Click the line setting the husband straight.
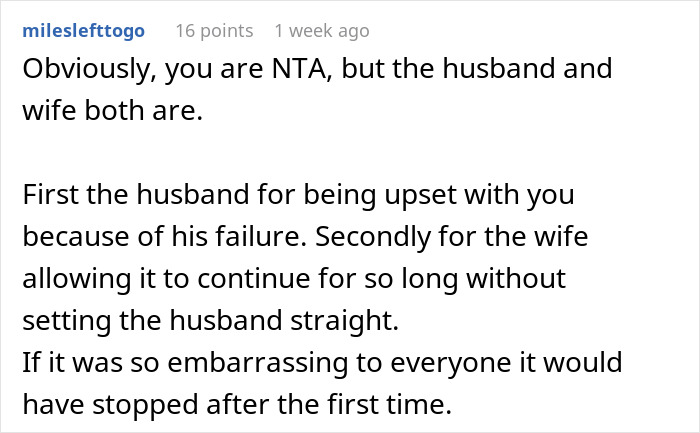This screenshot has height=433, width=700. tap(210, 321)
